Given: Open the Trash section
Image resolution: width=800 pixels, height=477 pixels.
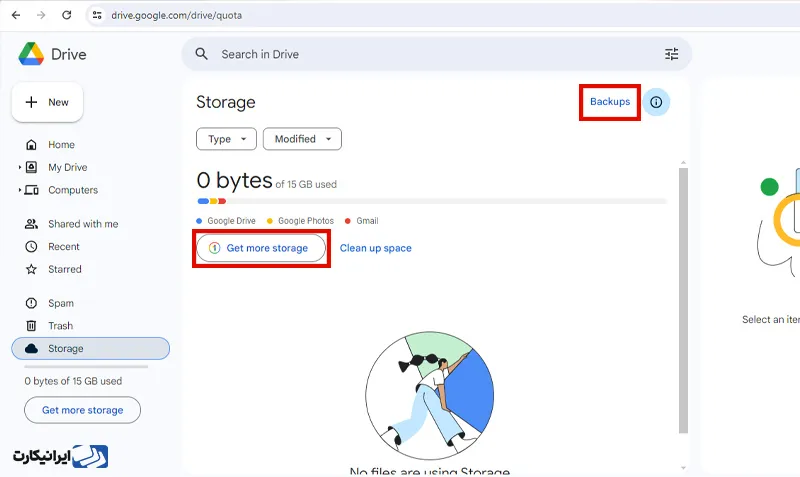Looking at the screenshot, I should (x=60, y=326).
